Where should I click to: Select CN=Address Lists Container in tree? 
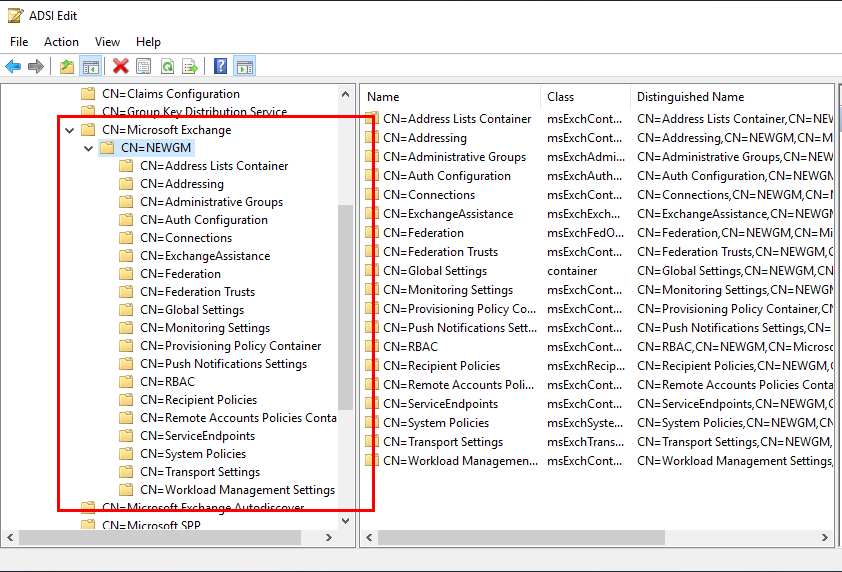tap(214, 166)
